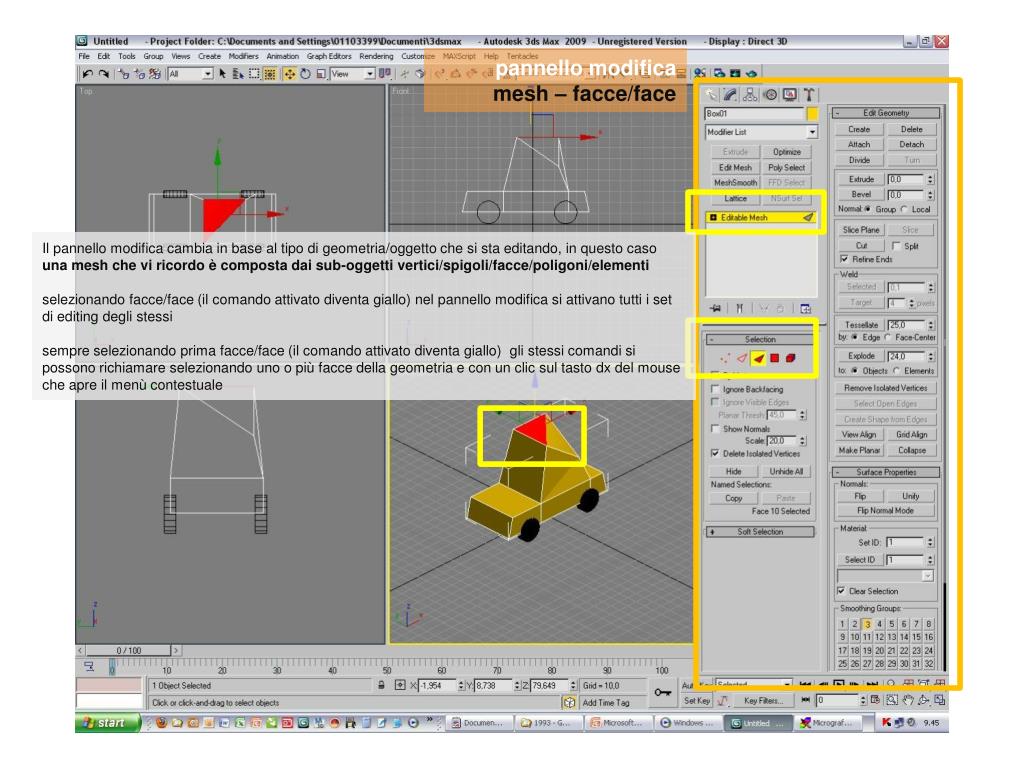This screenshot has width=1024, height=768.
Task: Click the time slider 0/100 handle
Action: coord(129,650)
